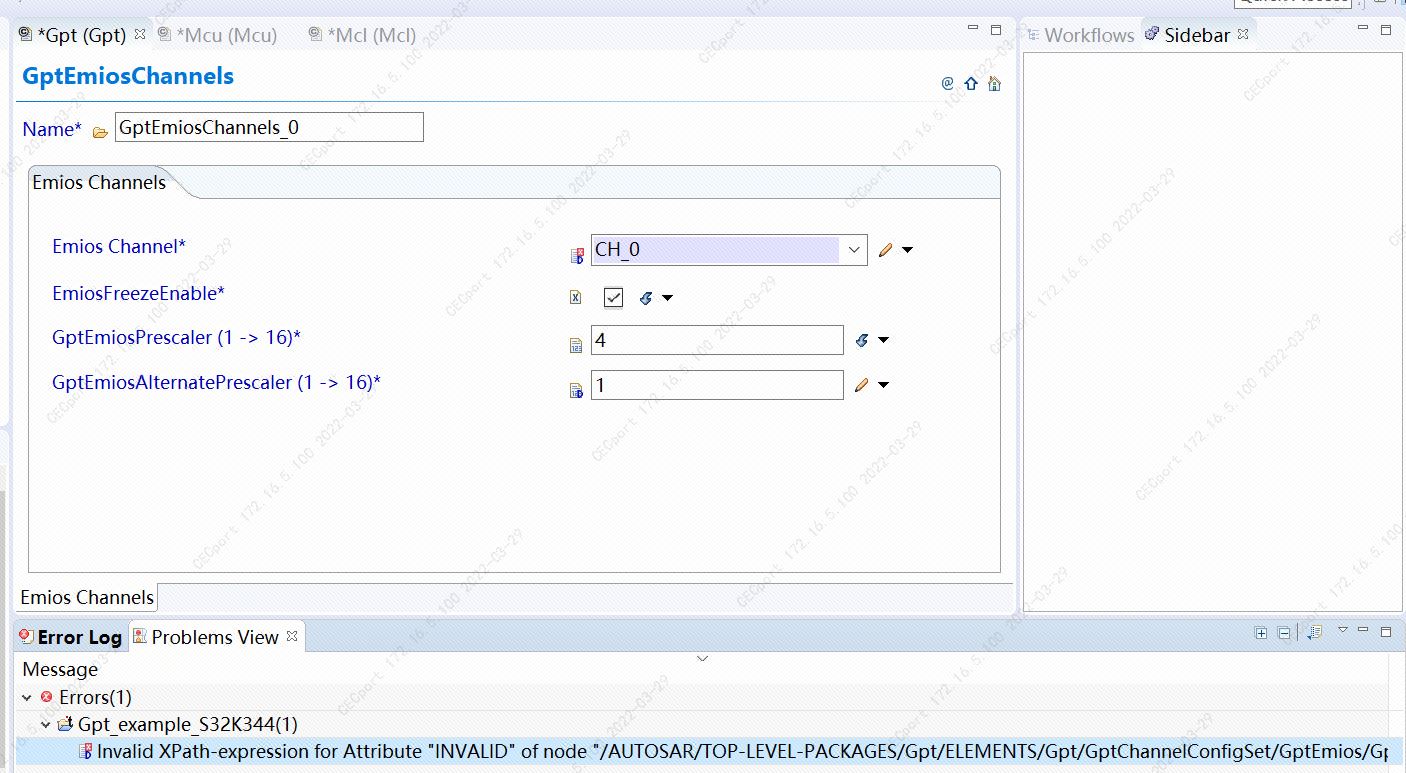This screenshot has width=1406, height=773.
Task: Open the arrow menu beside GptEmiosAlternatePrescaler
Action: (x=884, y=385)
